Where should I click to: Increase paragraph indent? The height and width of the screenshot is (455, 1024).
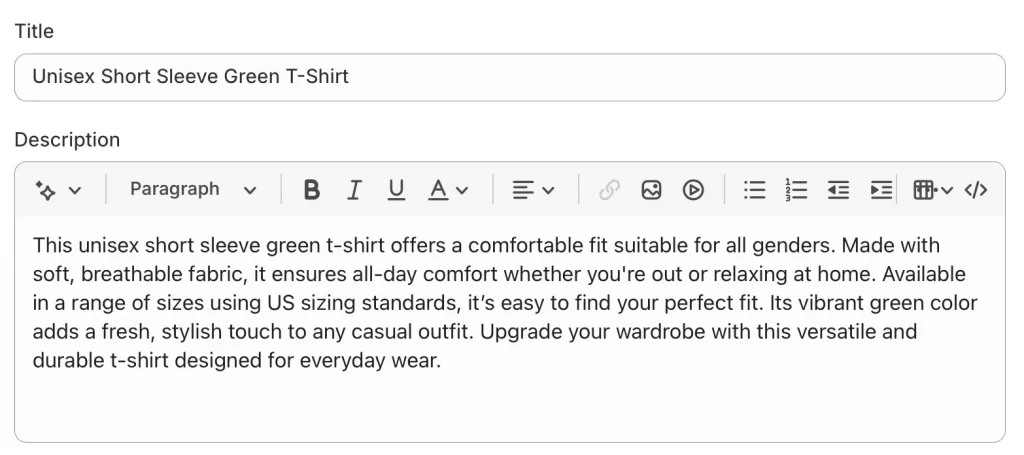[x=881, y=190]
